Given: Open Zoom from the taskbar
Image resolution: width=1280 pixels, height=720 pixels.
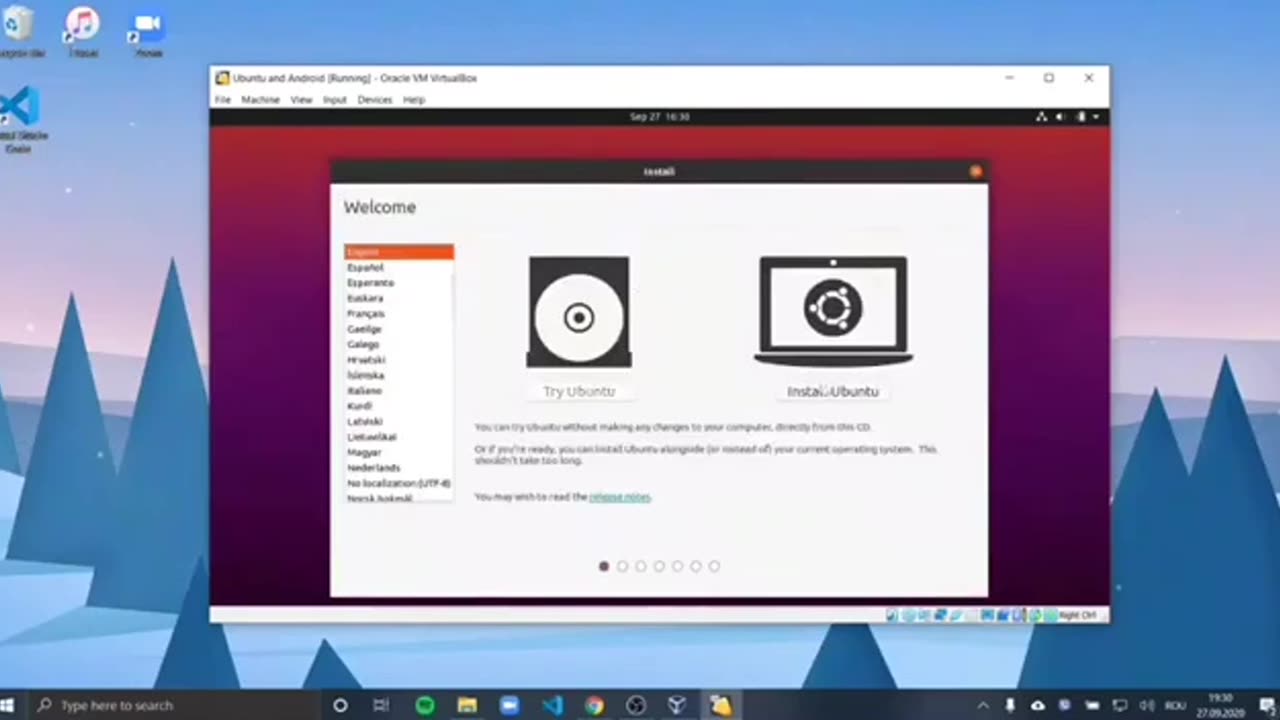Looking at the screenshot, I should [509, 705].
